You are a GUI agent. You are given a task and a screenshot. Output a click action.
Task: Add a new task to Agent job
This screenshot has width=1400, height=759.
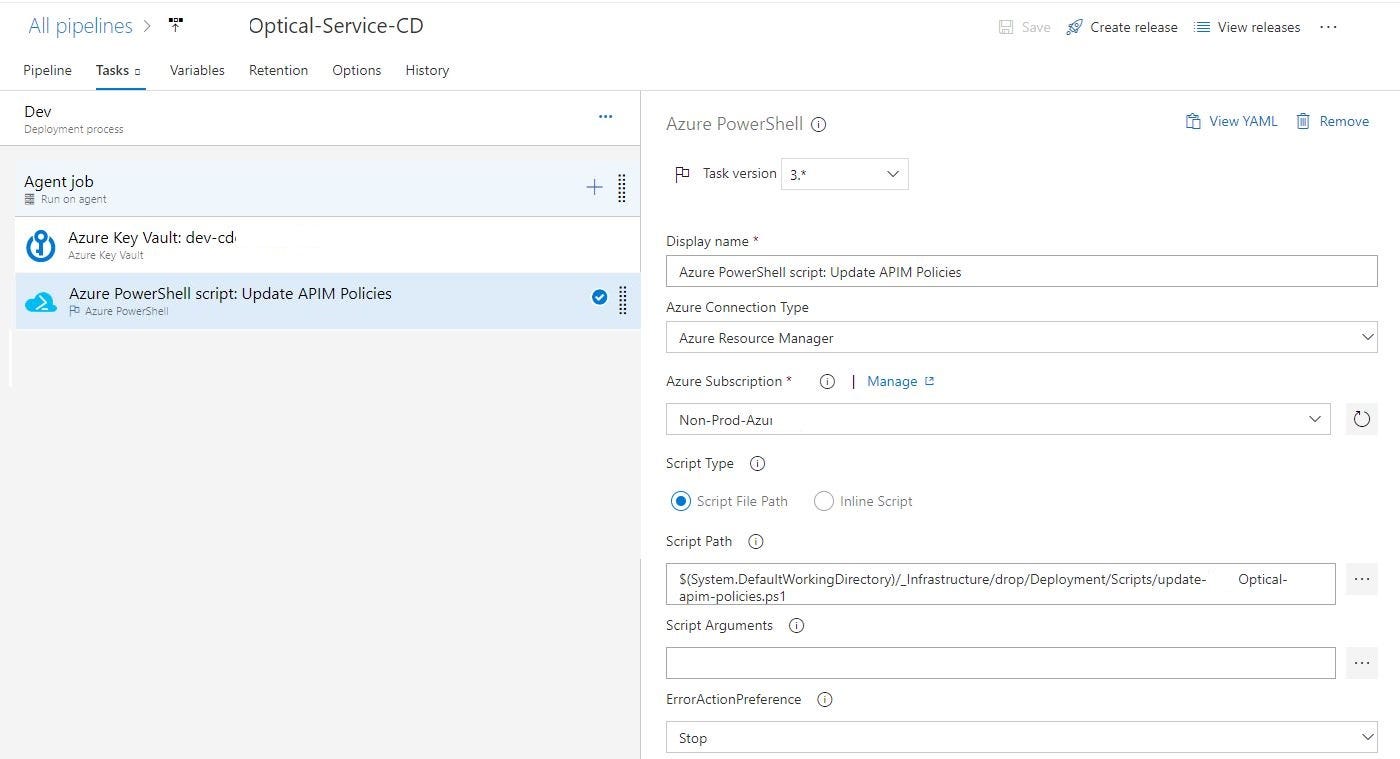[x=594, y=186]
